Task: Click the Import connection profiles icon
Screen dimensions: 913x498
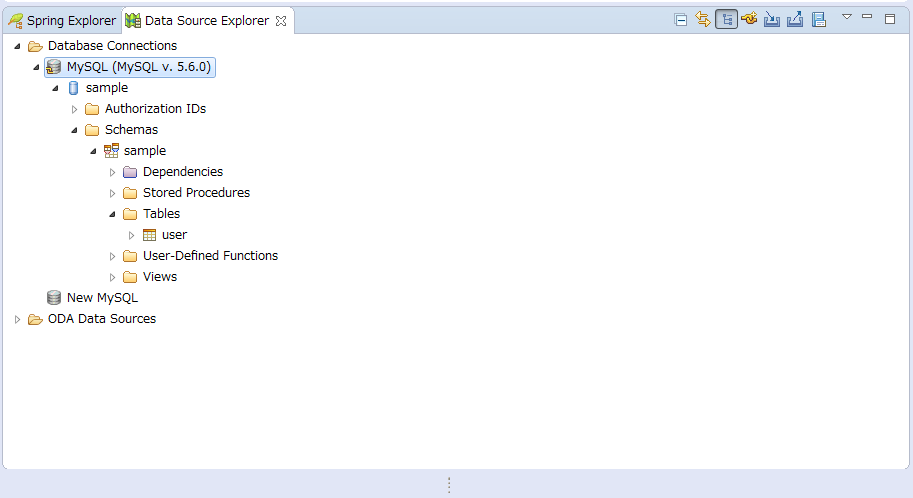Action: coord(772,19)
